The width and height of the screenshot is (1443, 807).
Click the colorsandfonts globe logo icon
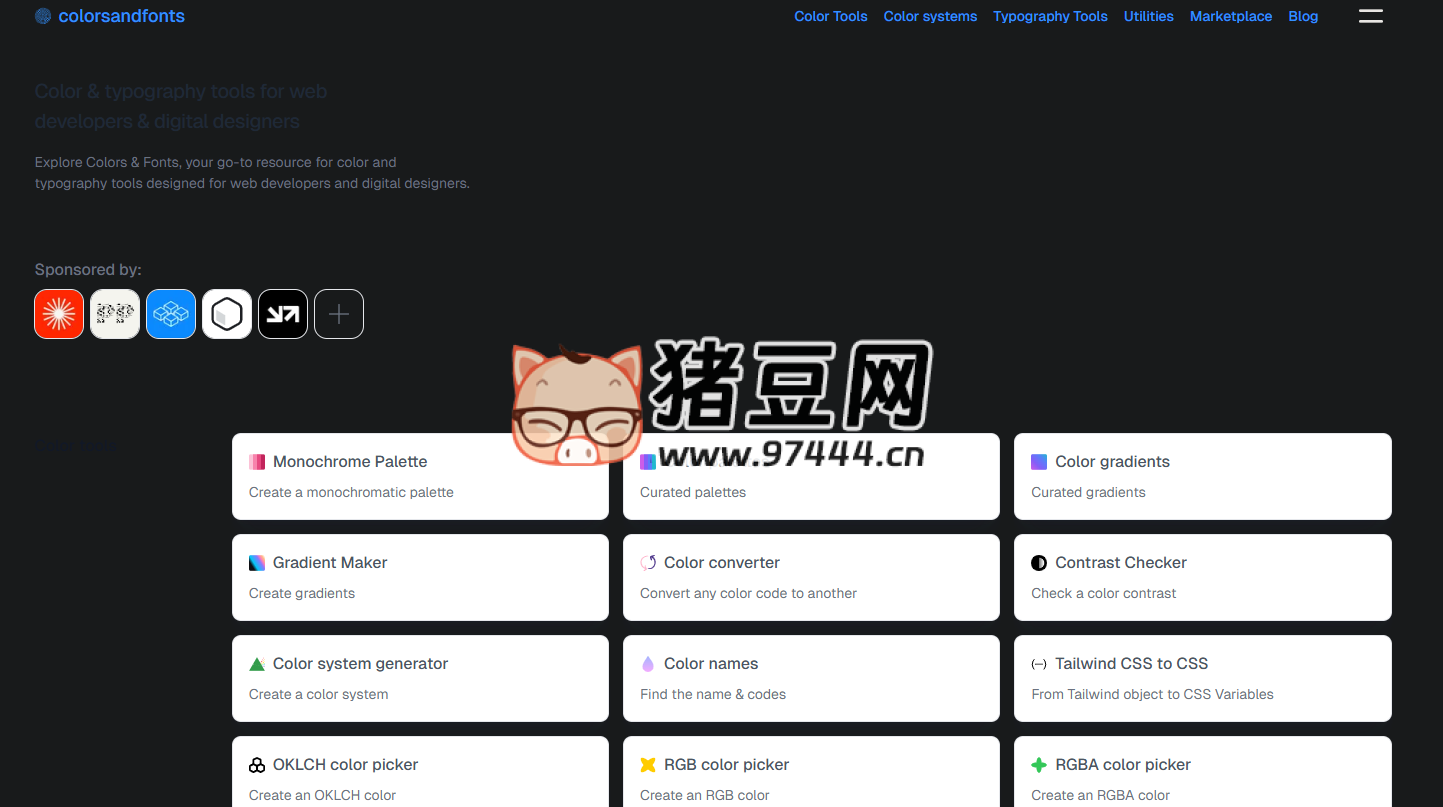[x=42, y=16]
